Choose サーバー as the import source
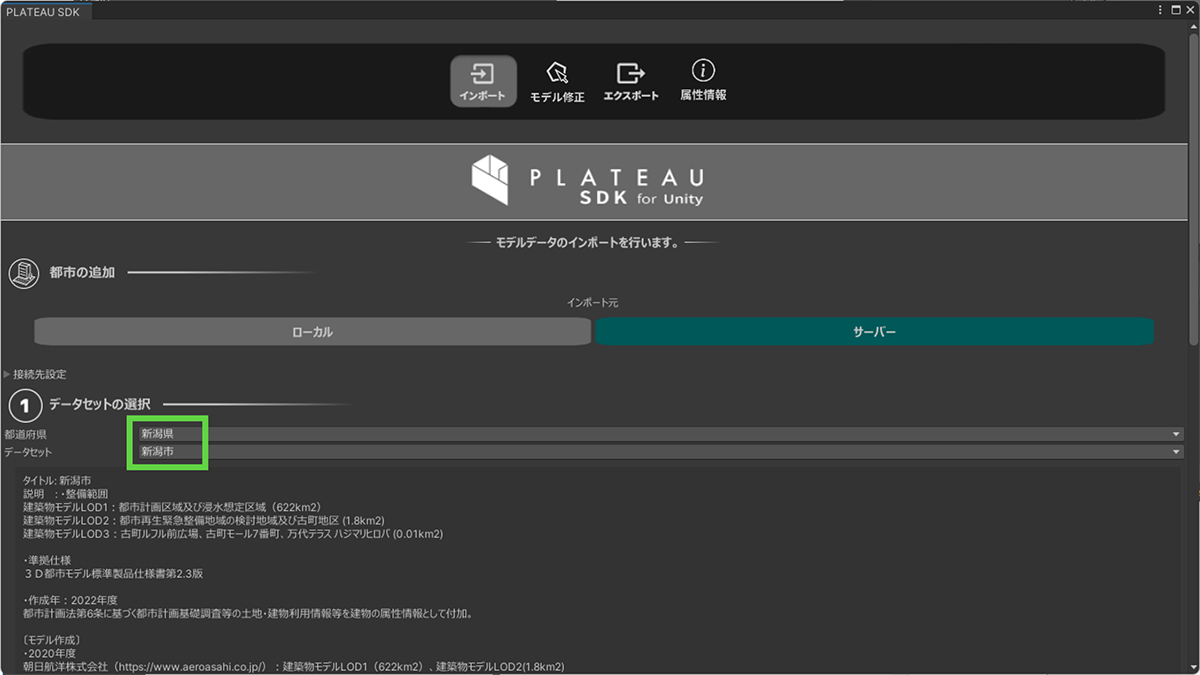 [x=874, y=332]
